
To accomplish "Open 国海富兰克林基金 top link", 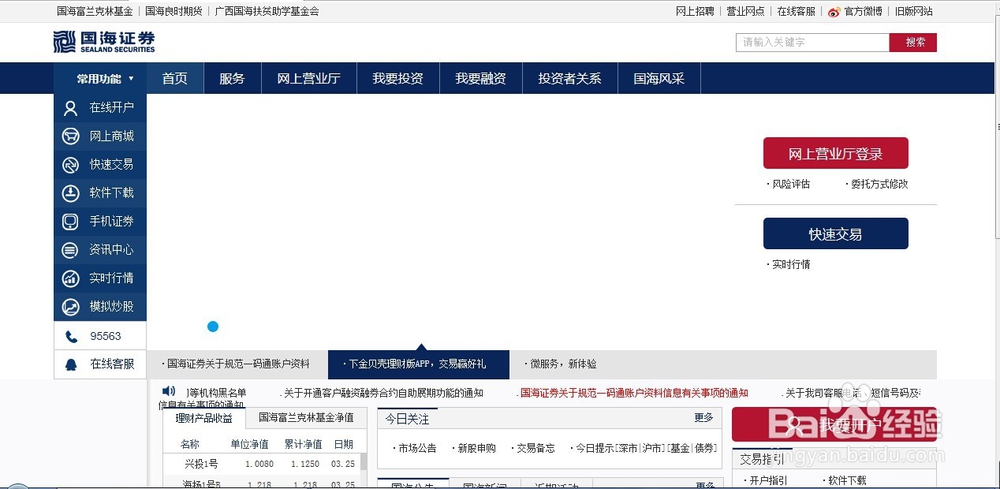I will (x=94, y=11).
